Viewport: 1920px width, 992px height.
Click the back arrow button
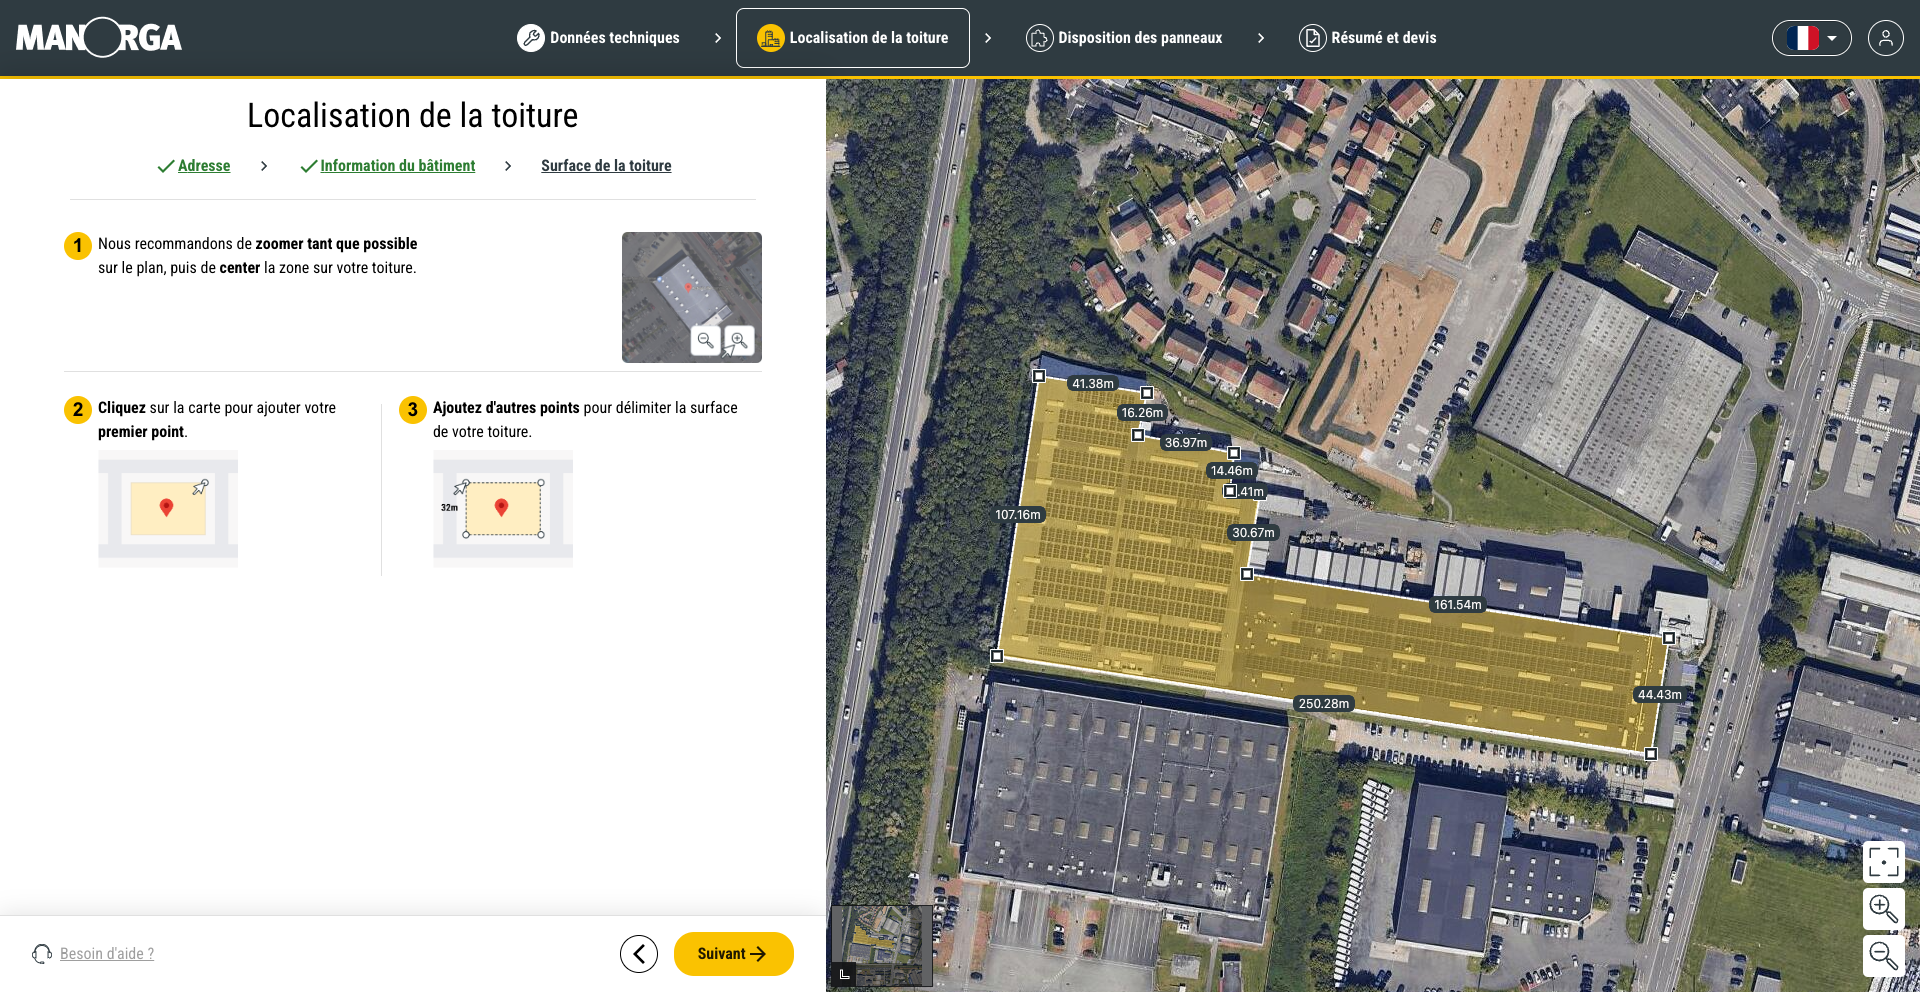point(639,954)
